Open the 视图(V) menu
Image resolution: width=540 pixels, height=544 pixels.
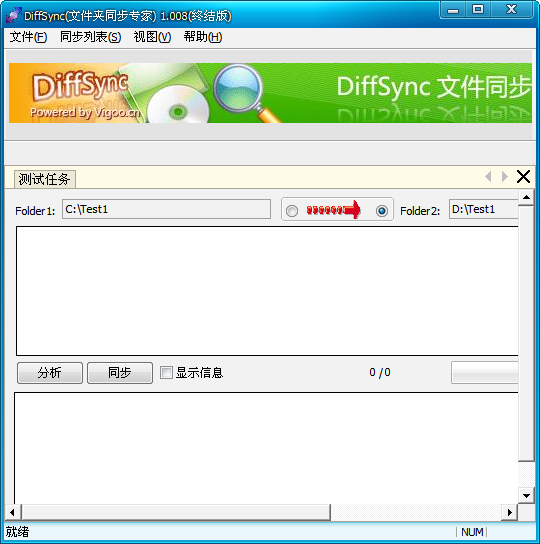152,37
